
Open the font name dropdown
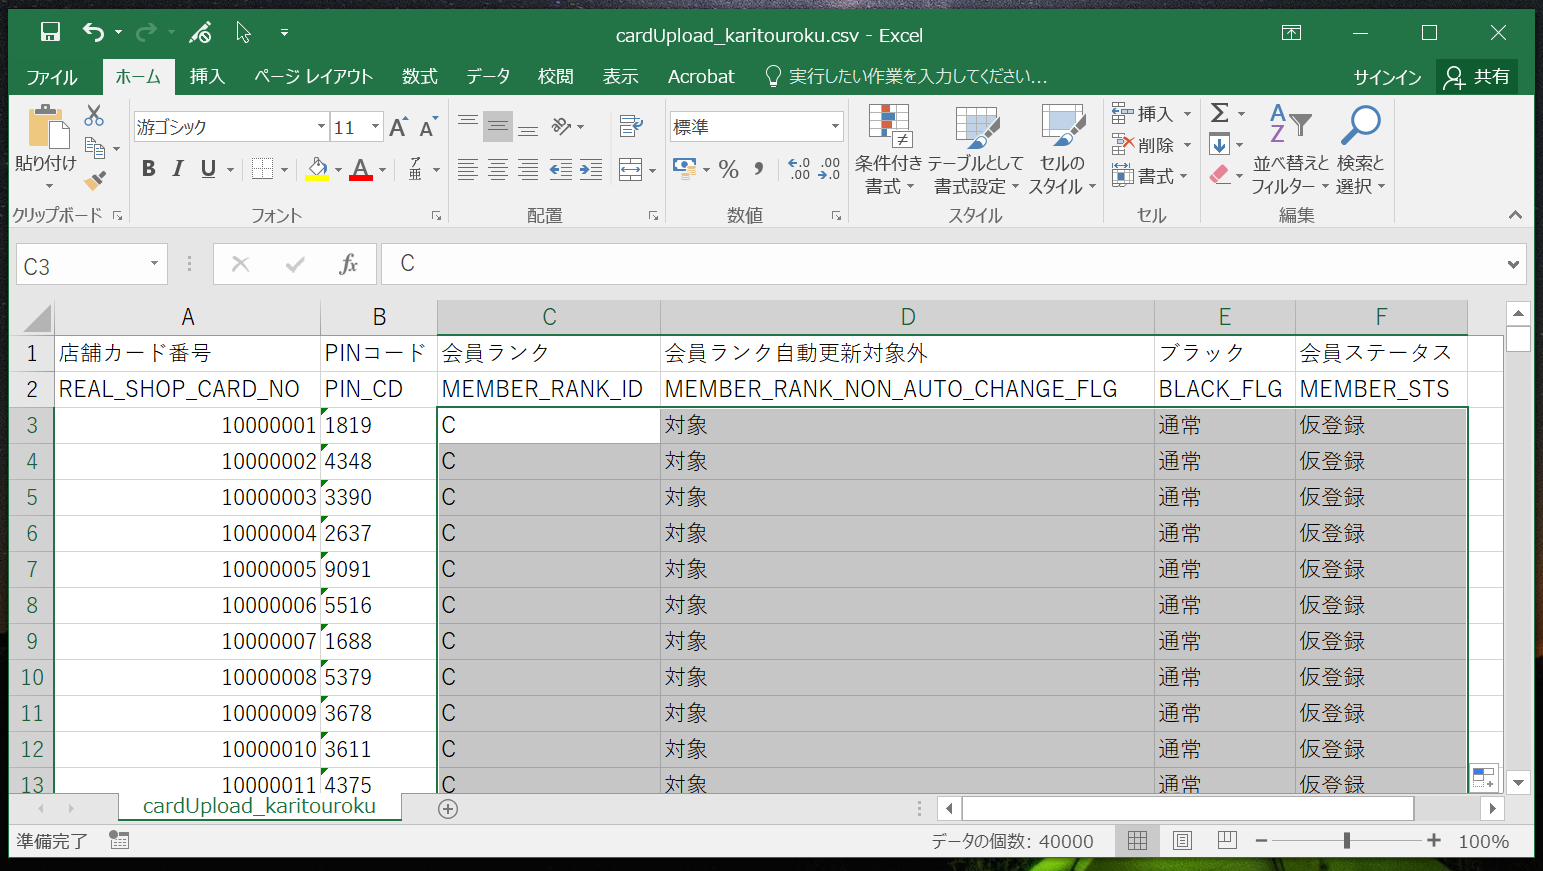(x=321, y=127)
